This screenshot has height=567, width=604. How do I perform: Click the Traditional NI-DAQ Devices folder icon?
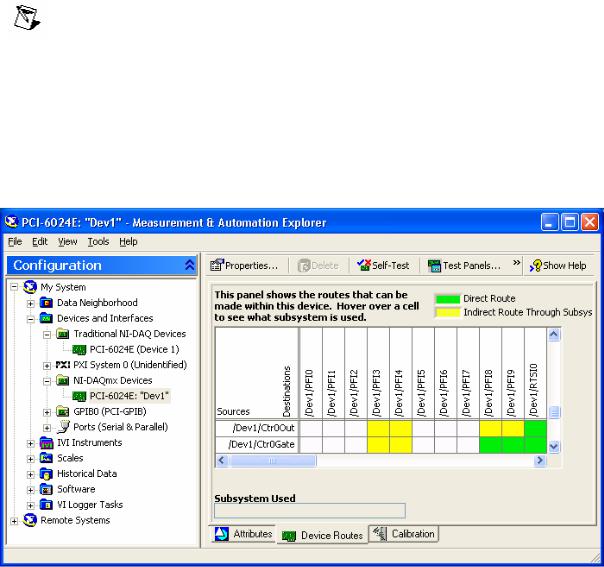pos(63,334)
